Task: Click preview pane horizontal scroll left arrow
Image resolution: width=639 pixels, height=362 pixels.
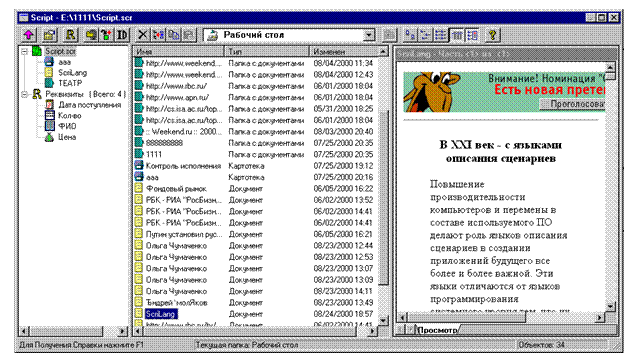Action: (403, 317)
